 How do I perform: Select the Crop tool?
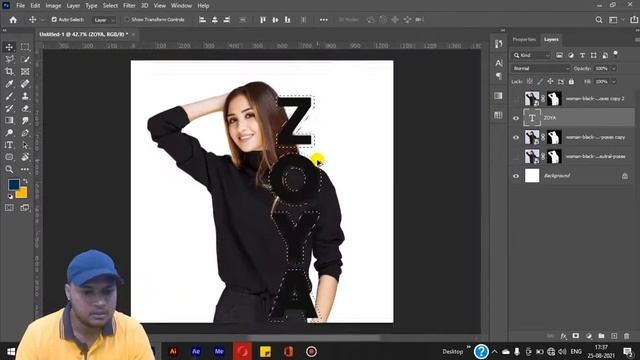coord(9,71)
